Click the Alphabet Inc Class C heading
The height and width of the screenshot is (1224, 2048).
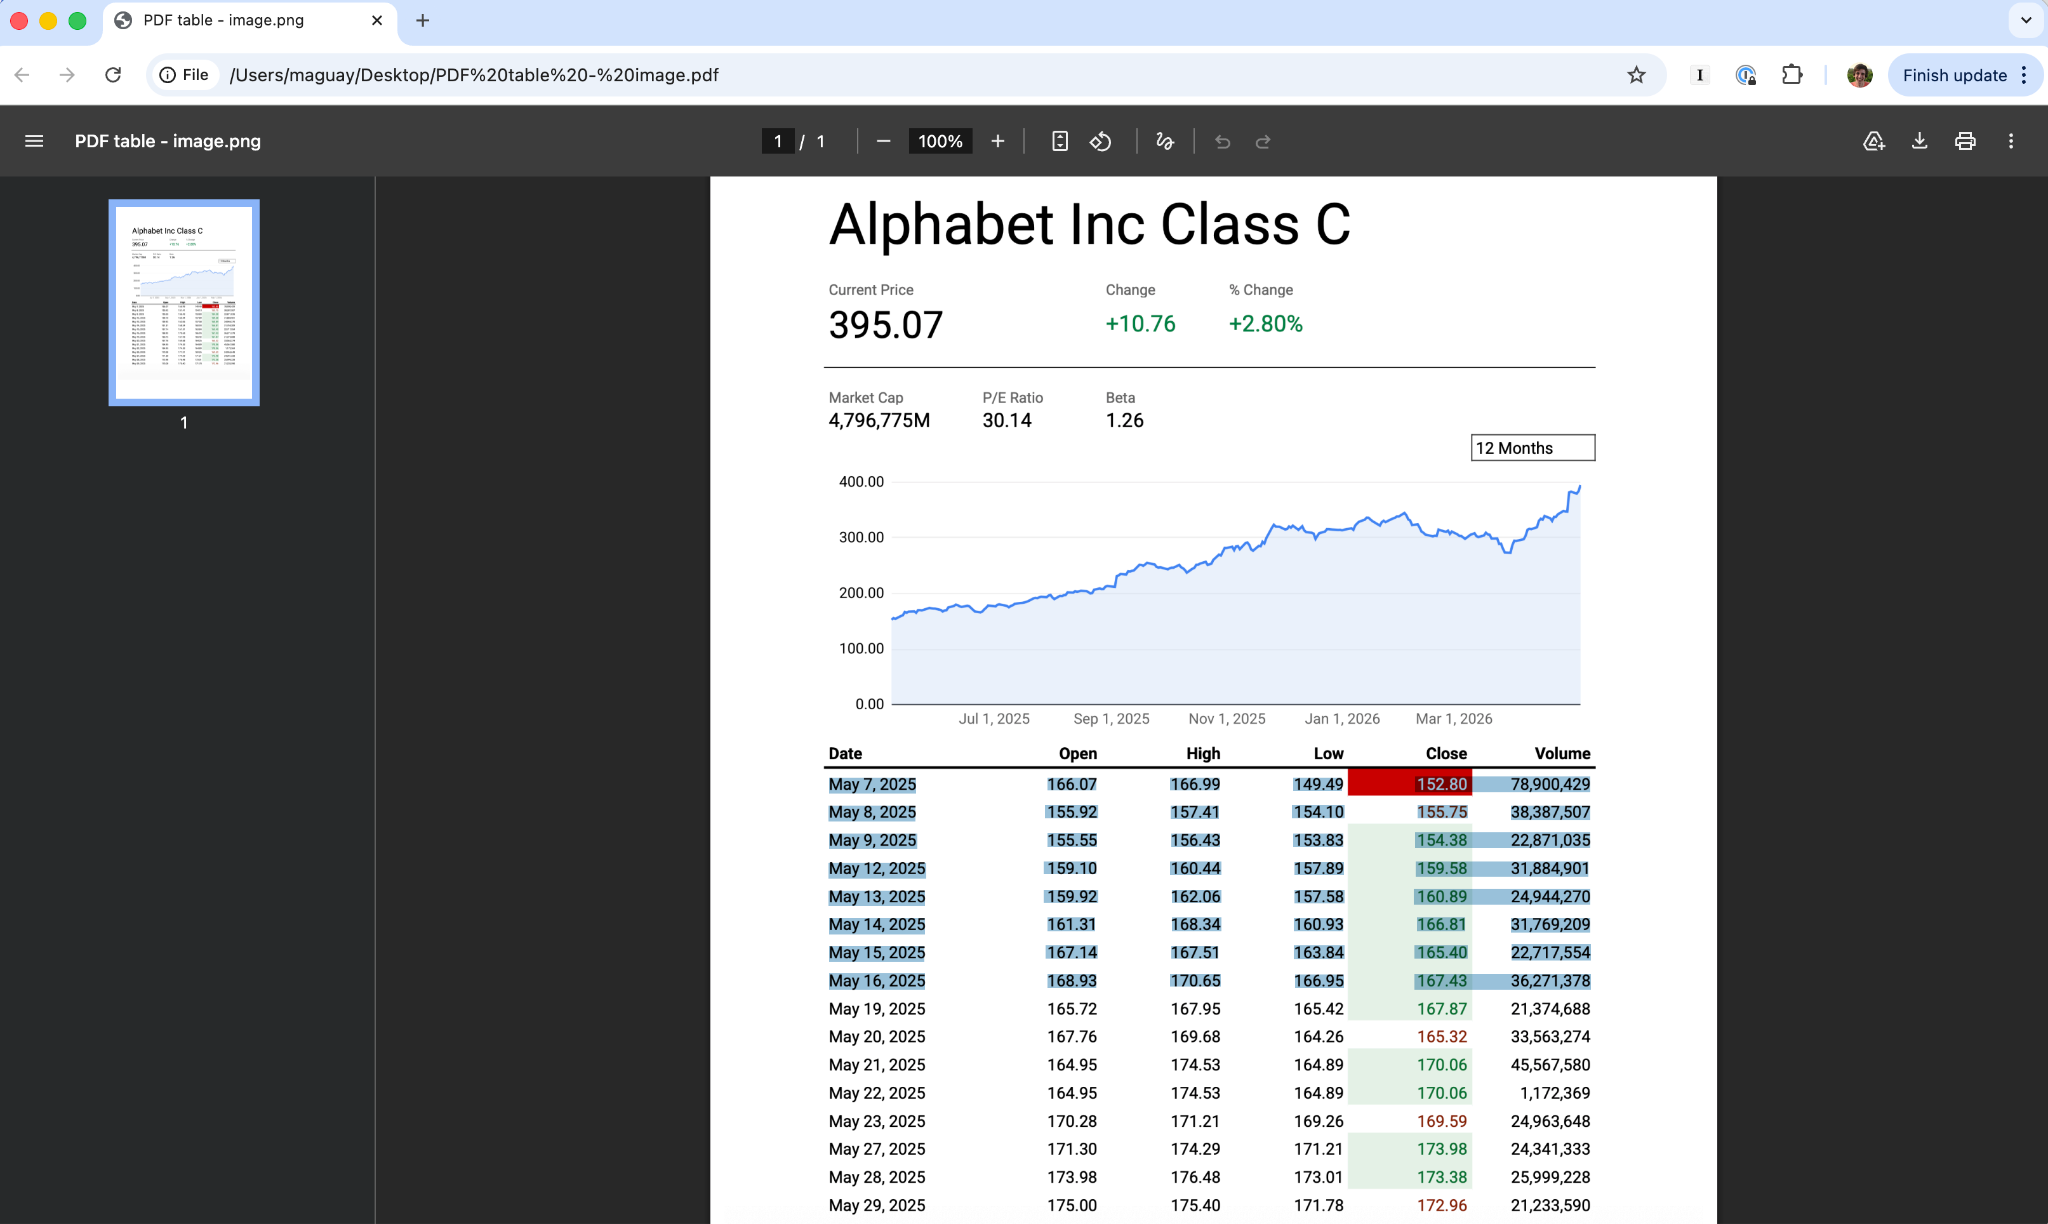[1089, 225]
